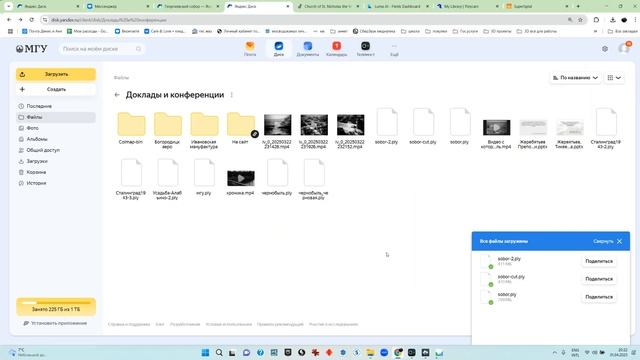Open Файлы in sidebar

tap(56, 117)
